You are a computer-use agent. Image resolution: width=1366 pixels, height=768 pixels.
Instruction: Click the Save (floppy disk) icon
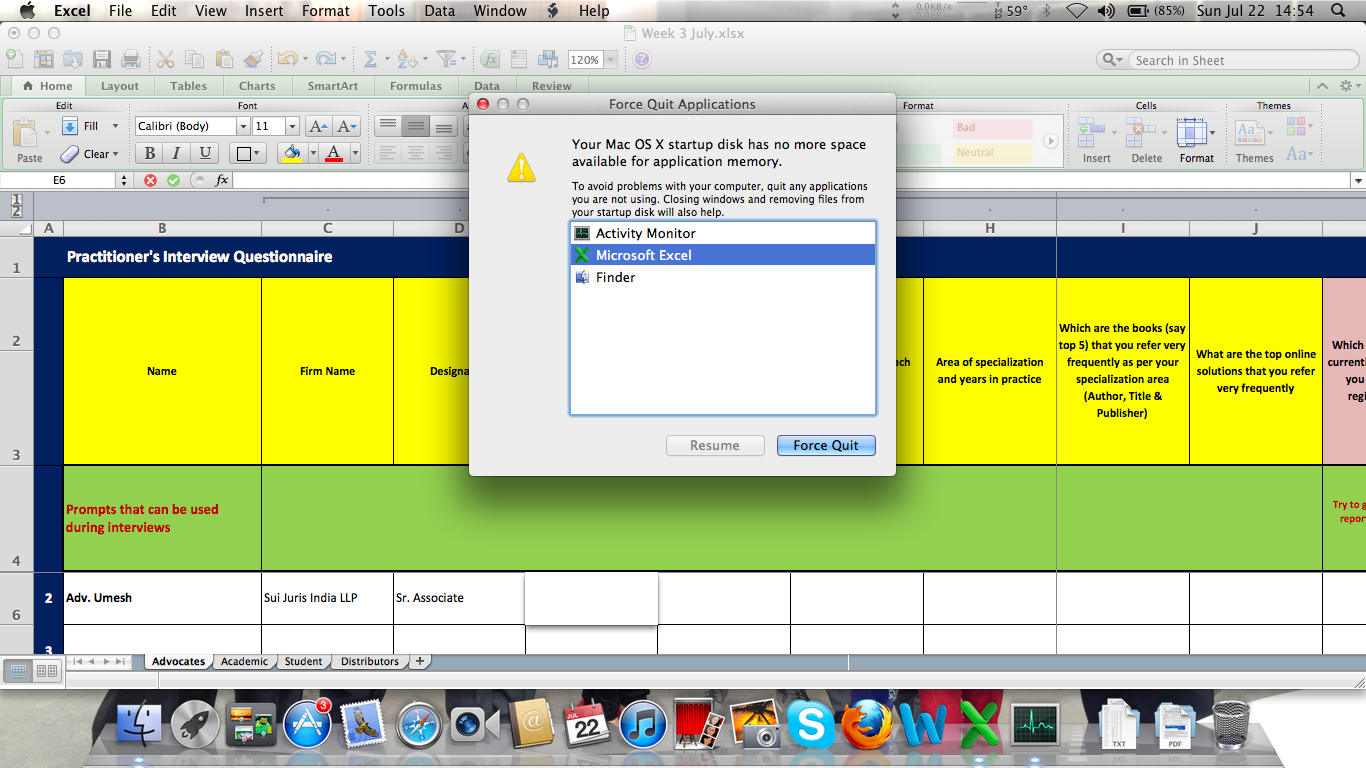(x=102, y=59)
